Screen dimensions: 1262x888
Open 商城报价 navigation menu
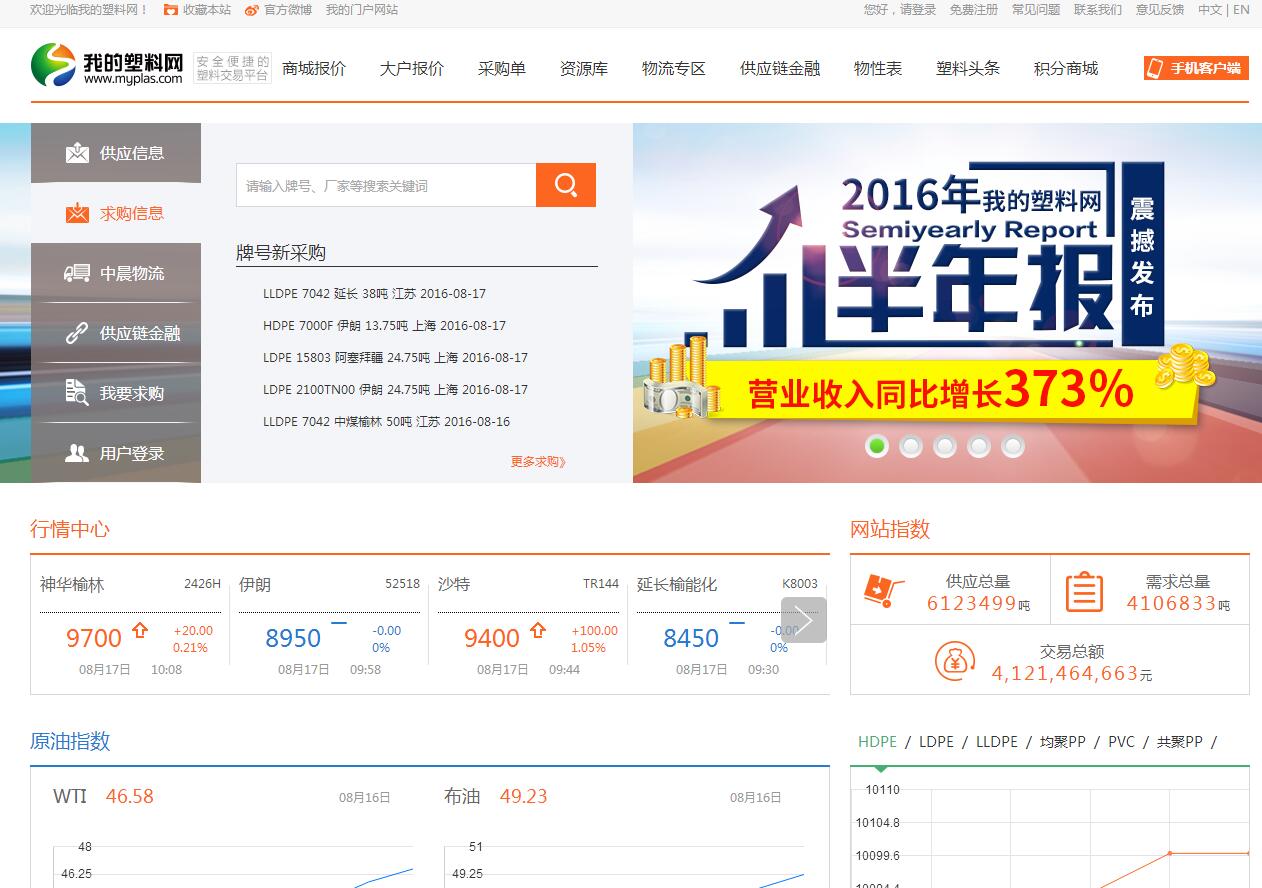[314, 69]
